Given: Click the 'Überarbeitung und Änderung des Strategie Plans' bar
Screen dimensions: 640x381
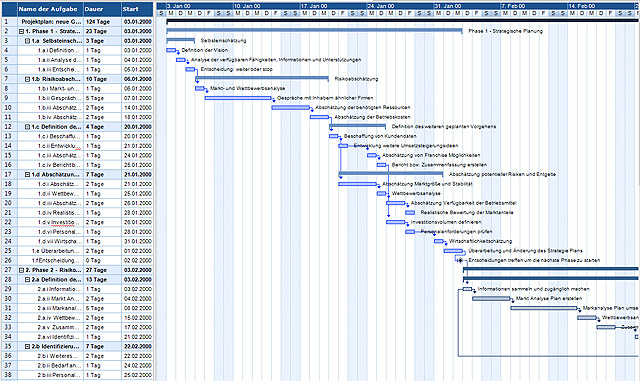Looking at the screenshot, I should 453,251.
